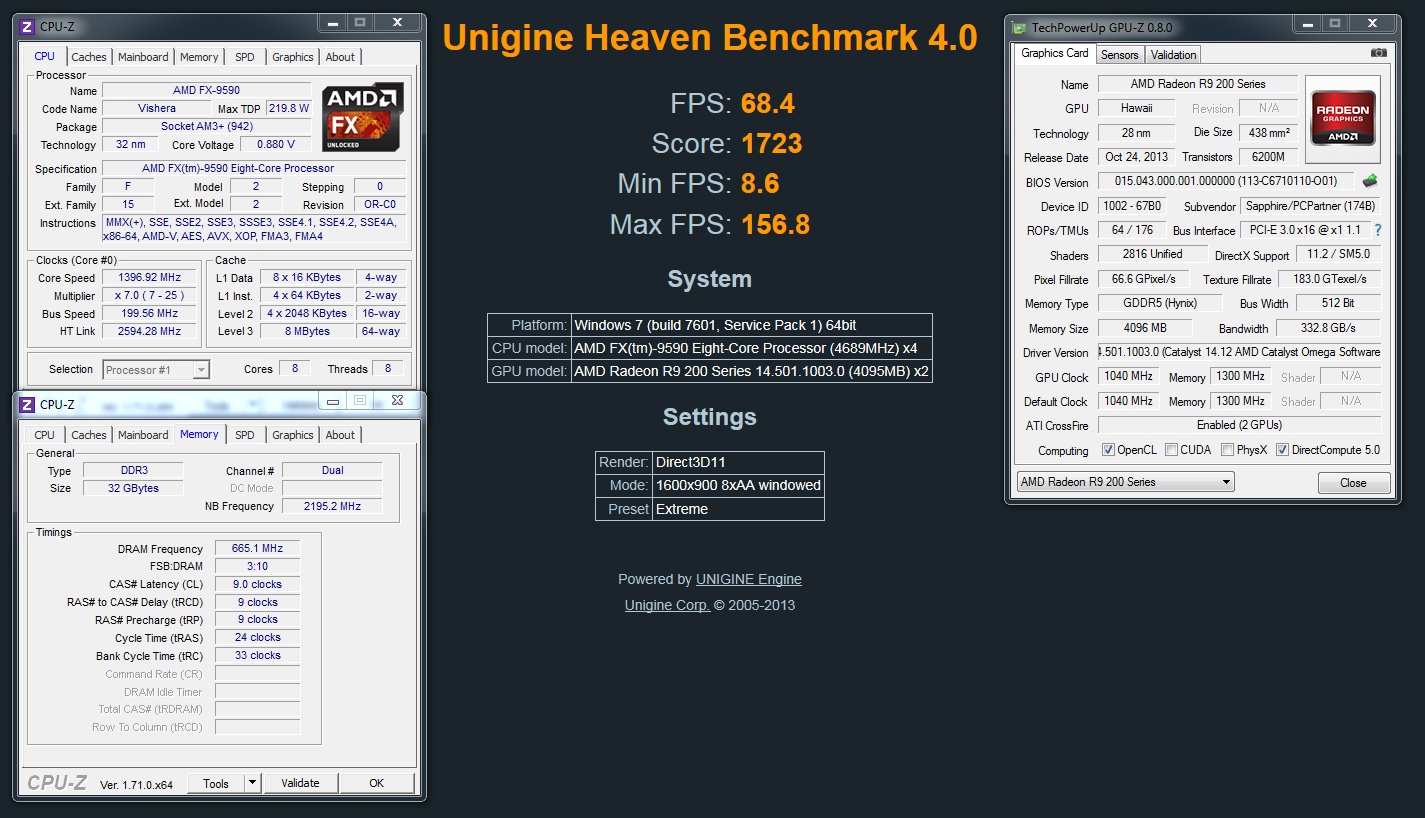Click the Driver Version field in GPU-Z
The image size is (1425, 818).
(x=1239, y=352)
